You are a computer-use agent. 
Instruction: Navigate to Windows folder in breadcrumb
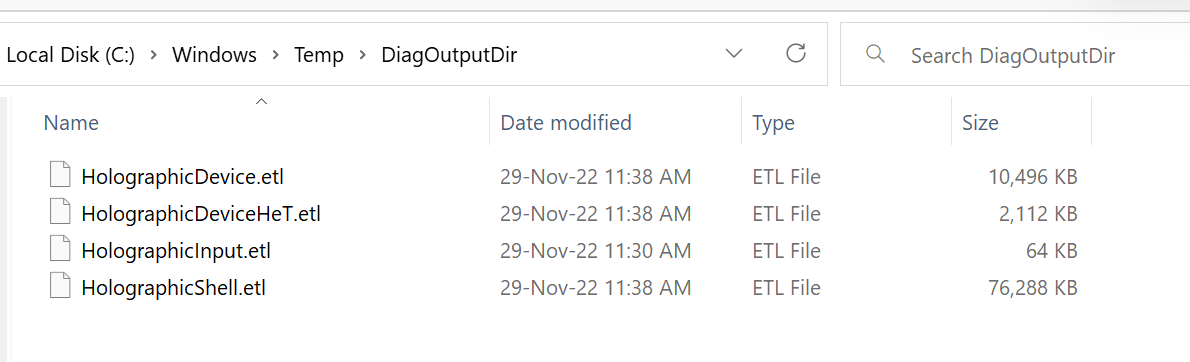[x=214, y=55]
